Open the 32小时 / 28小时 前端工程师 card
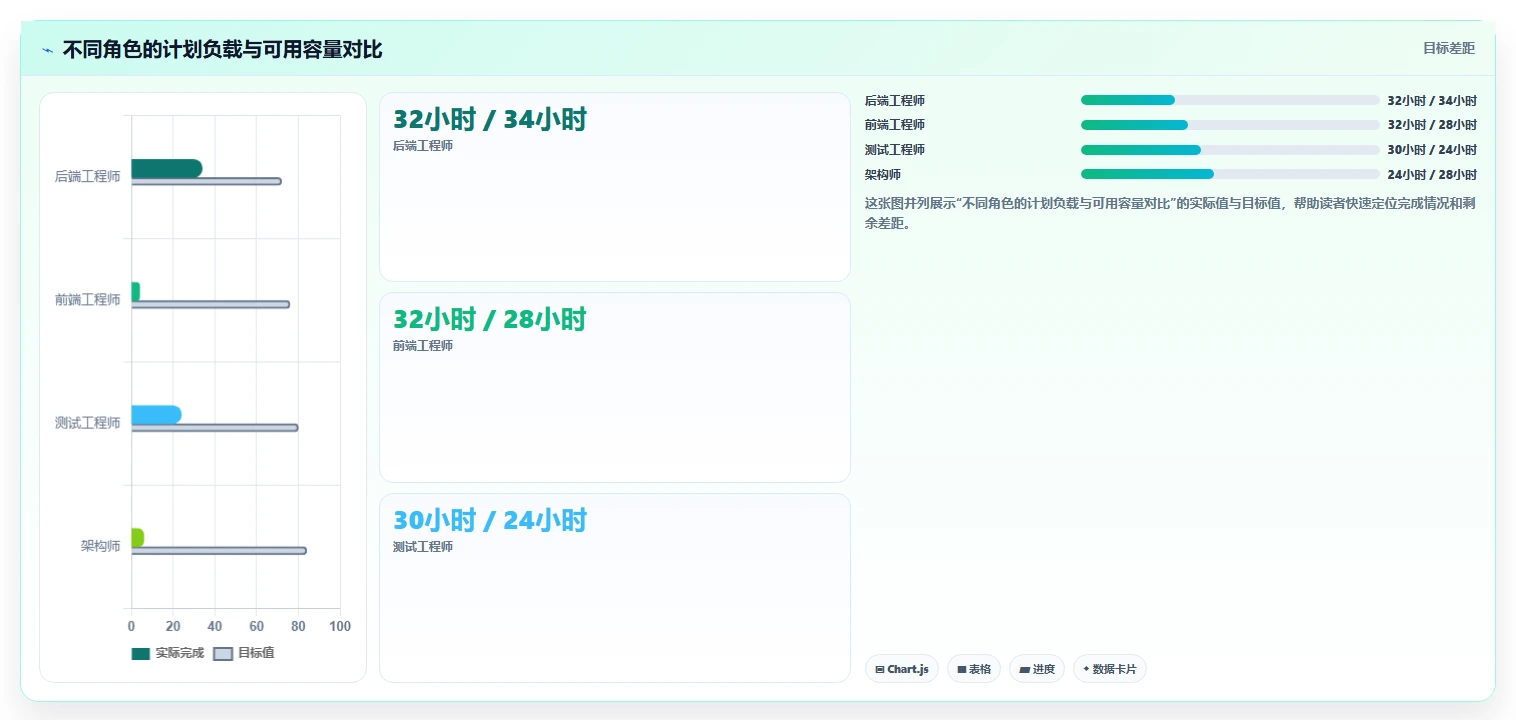Viewport: 1516px width, 720px height. tap(615, 388)
